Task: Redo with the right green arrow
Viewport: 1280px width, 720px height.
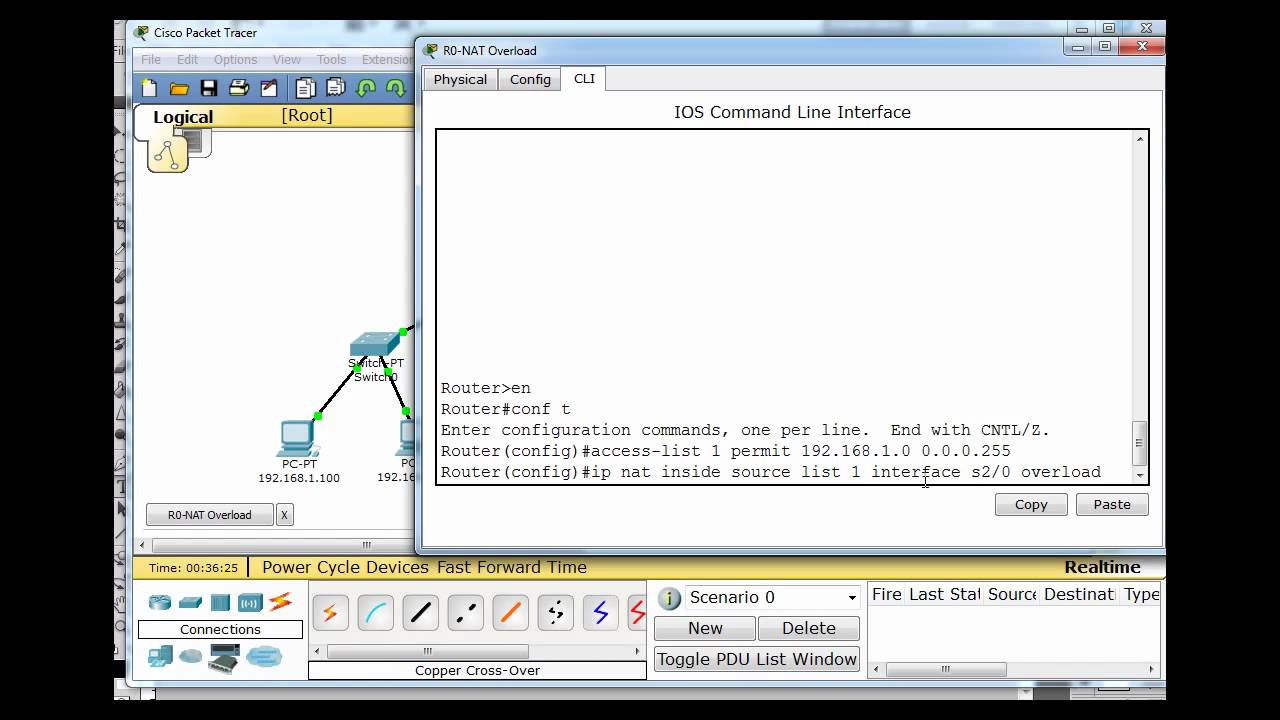Action: [x=395, y=88]
